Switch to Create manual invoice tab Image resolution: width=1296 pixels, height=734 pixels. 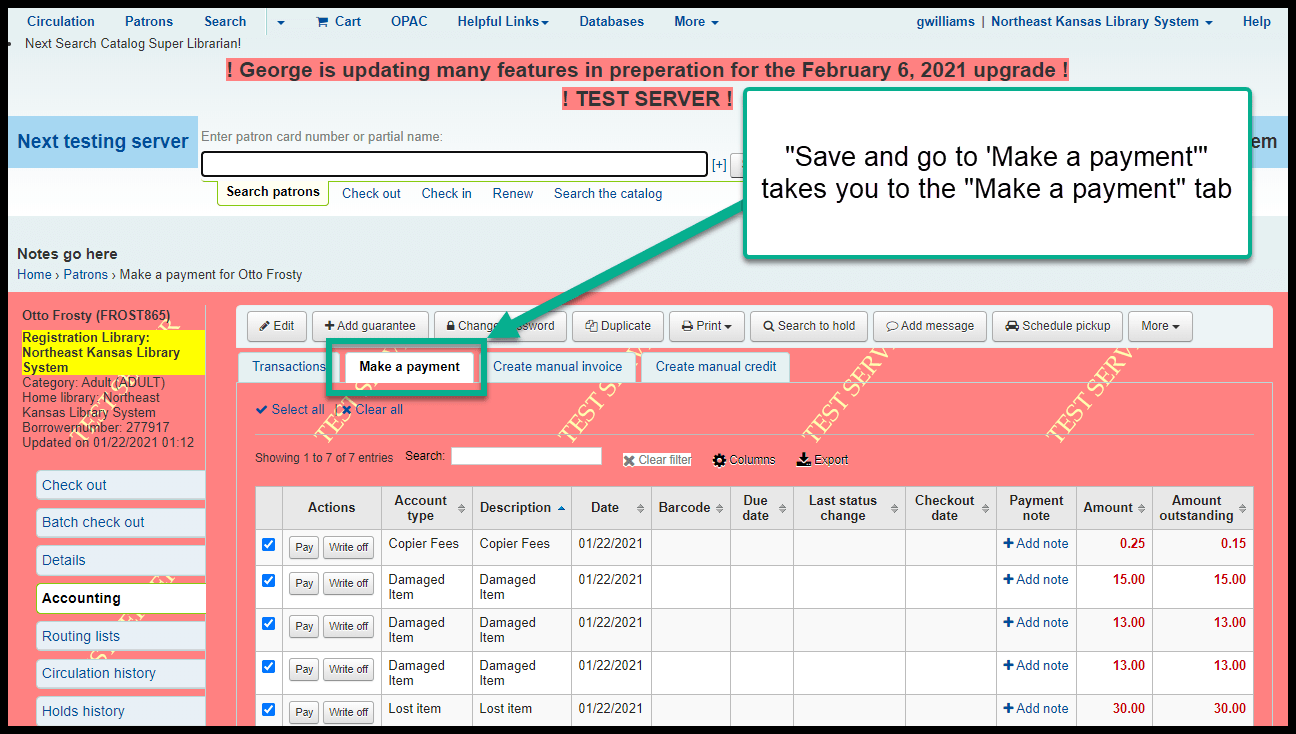coord(558,367)
